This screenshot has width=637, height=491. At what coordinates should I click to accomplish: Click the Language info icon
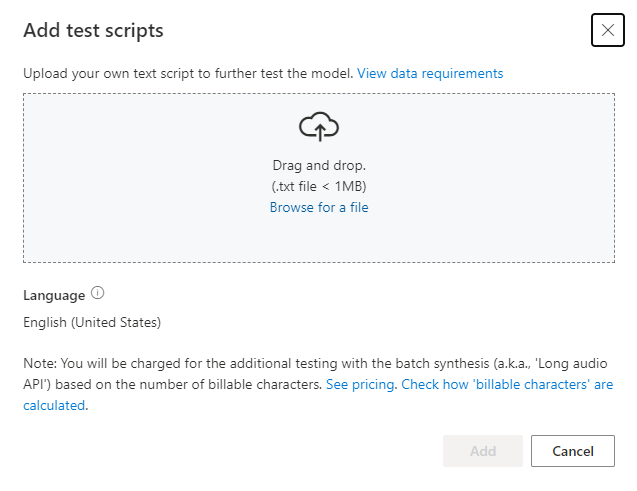pyautogui.click(x=98, y=294)
